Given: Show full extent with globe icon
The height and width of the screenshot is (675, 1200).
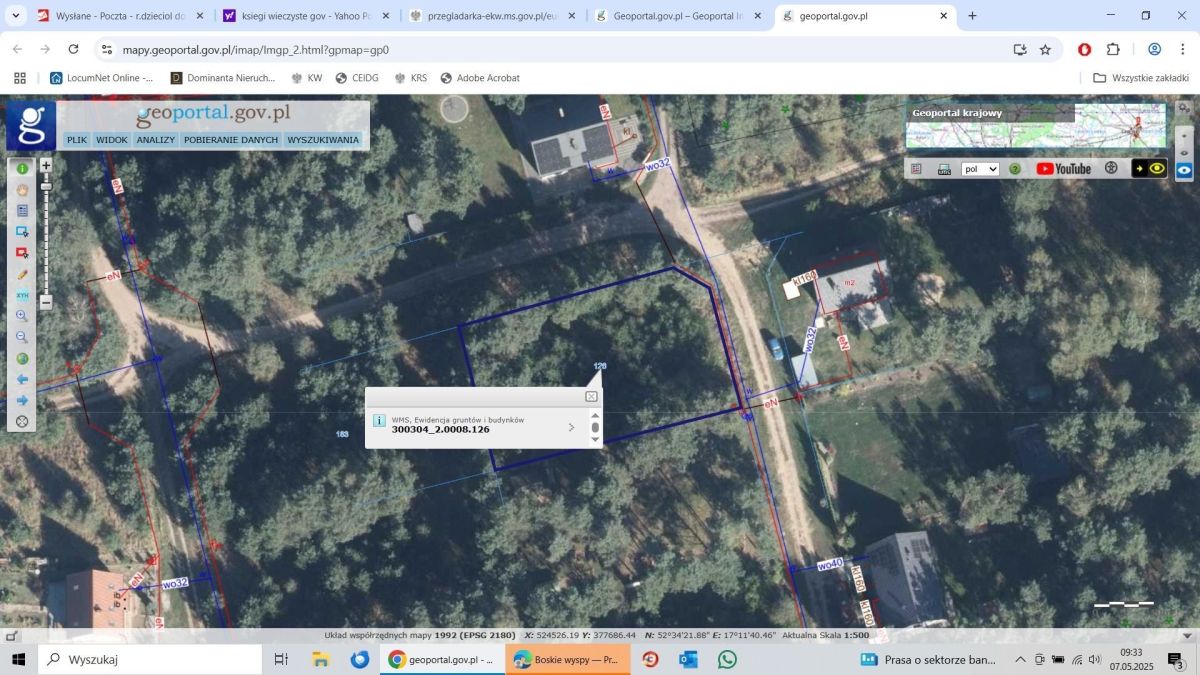Looking at the screenshot, I should click(22, 359).
